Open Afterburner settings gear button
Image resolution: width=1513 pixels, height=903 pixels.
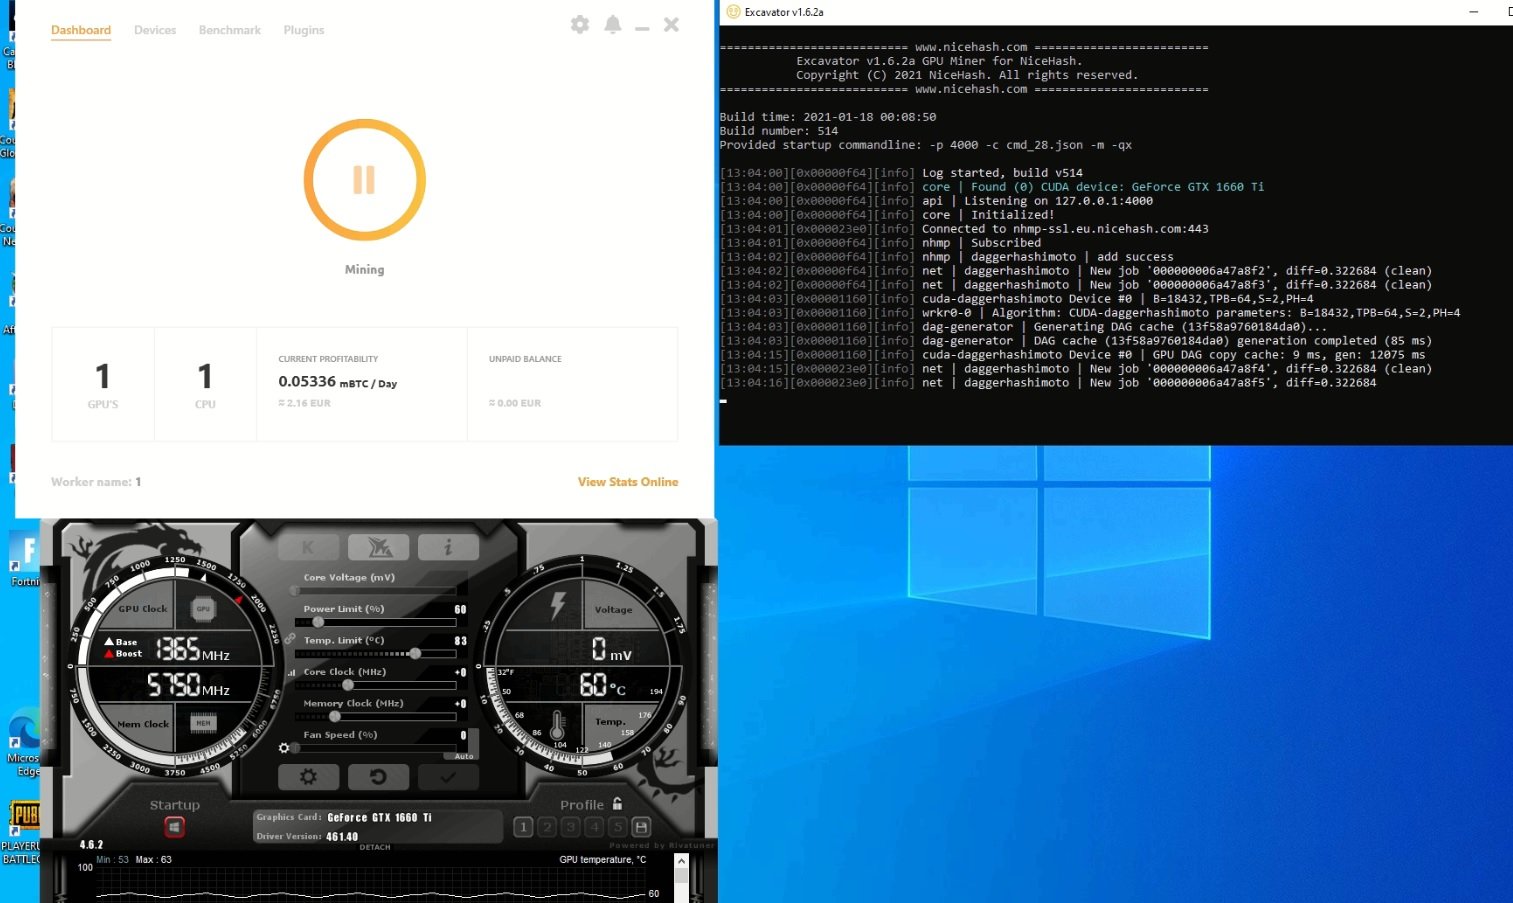point(308,777)
